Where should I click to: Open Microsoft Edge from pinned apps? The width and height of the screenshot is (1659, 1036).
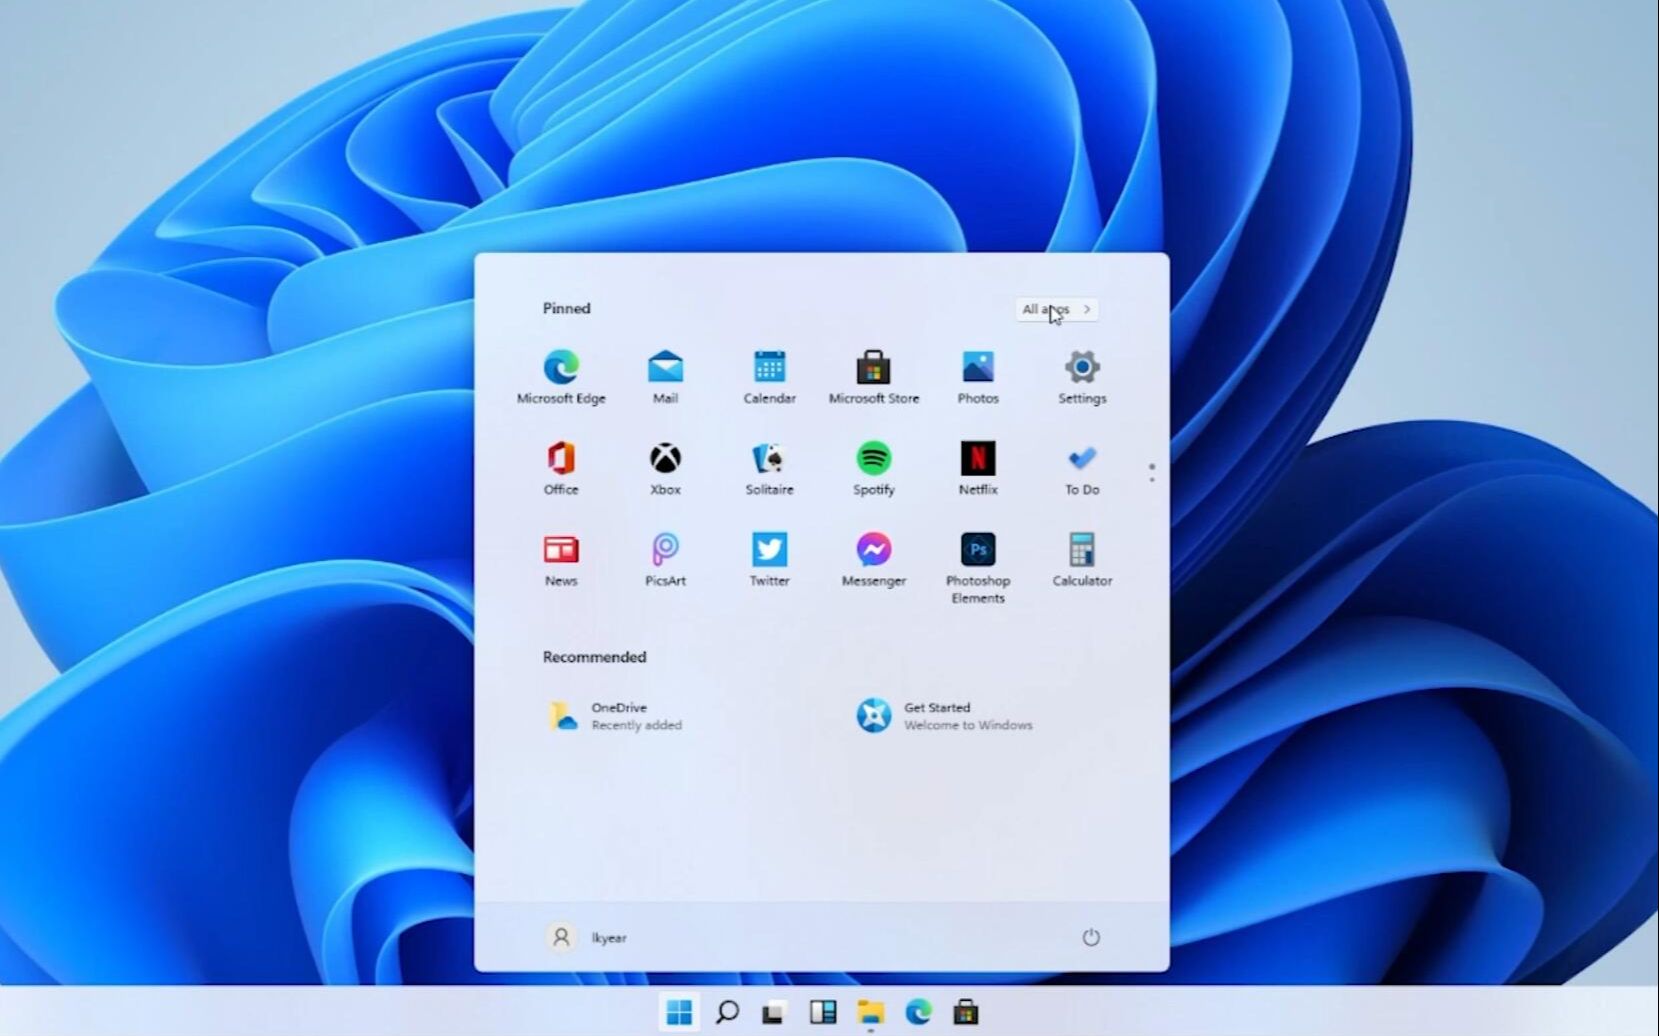pos(561,370)
